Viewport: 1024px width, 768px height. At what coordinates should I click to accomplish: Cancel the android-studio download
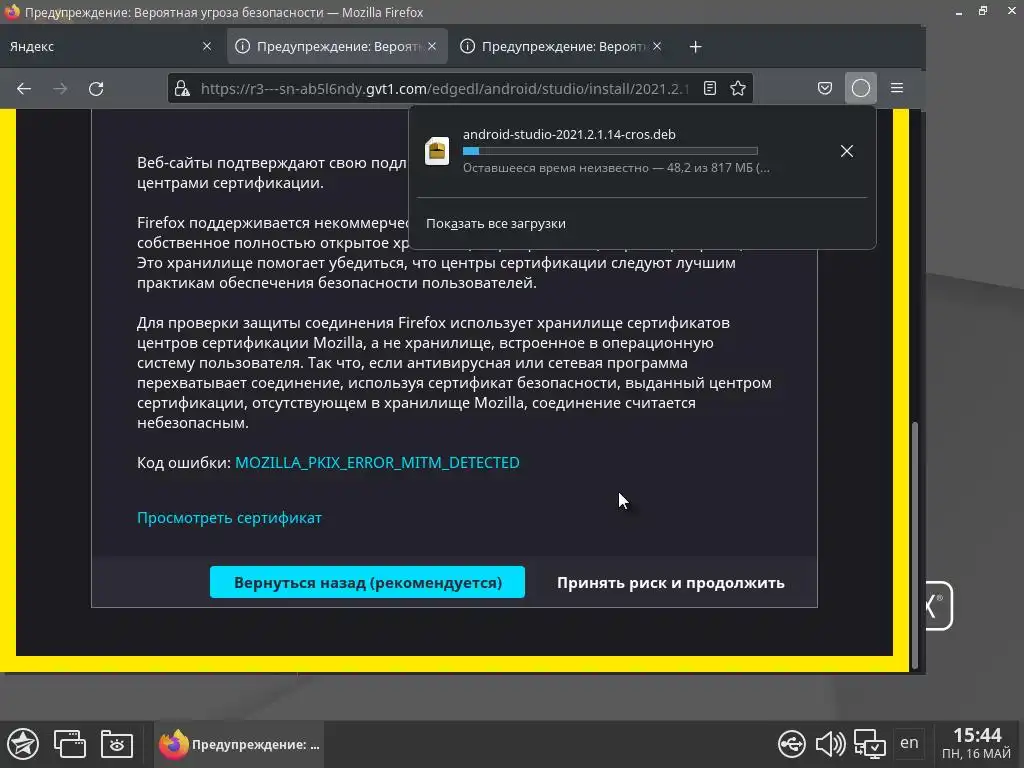[847, 152]
